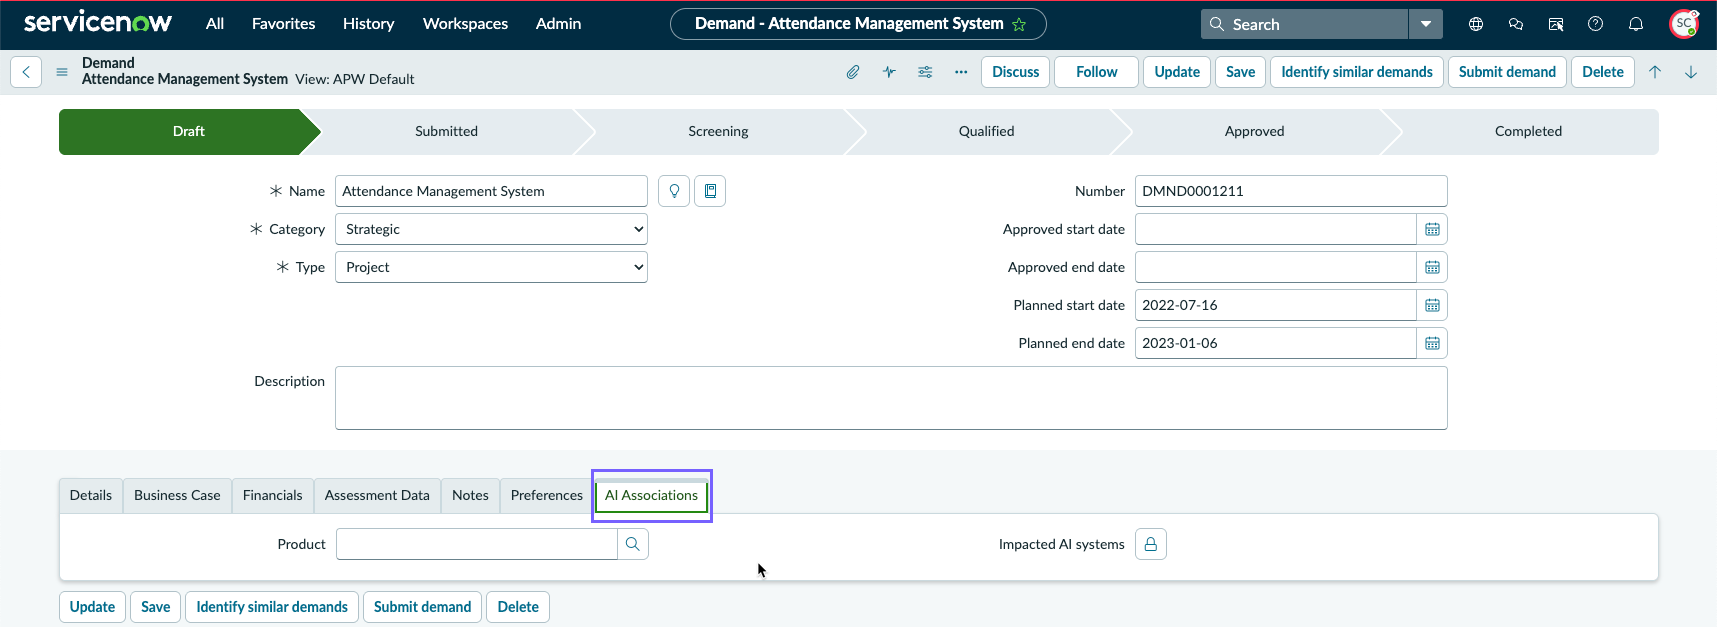This screenshot has height=627, width=1717.
Task: Open the History menu
Action: point(369,24)
